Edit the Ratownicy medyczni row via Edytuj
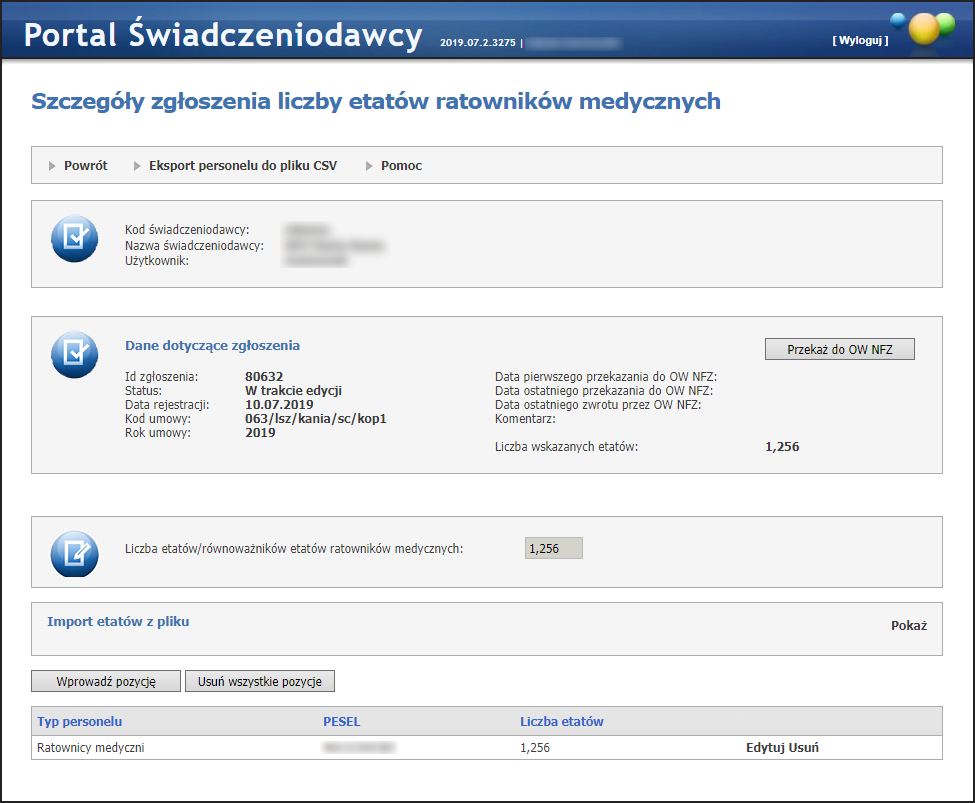This screenshot has height=803, width=975. (x=765, y=748)
